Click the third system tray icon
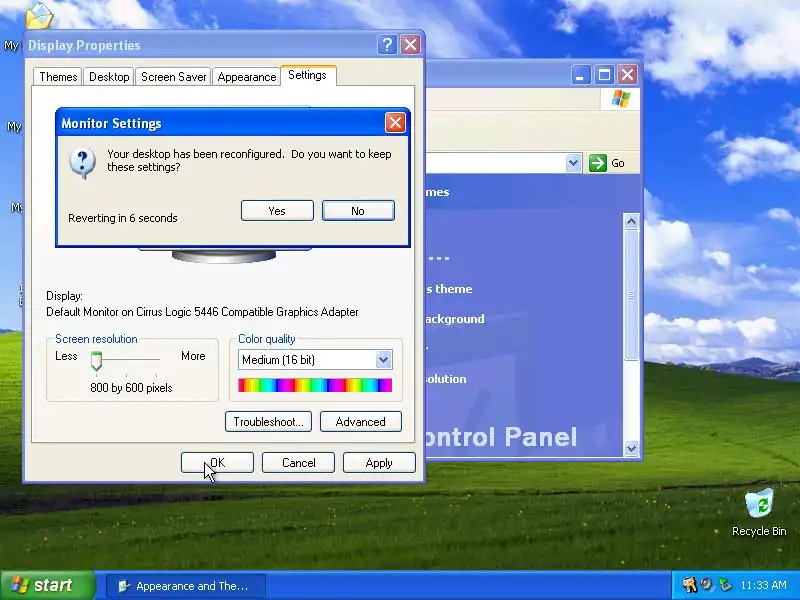800x600 pixels. coord(725,585)
